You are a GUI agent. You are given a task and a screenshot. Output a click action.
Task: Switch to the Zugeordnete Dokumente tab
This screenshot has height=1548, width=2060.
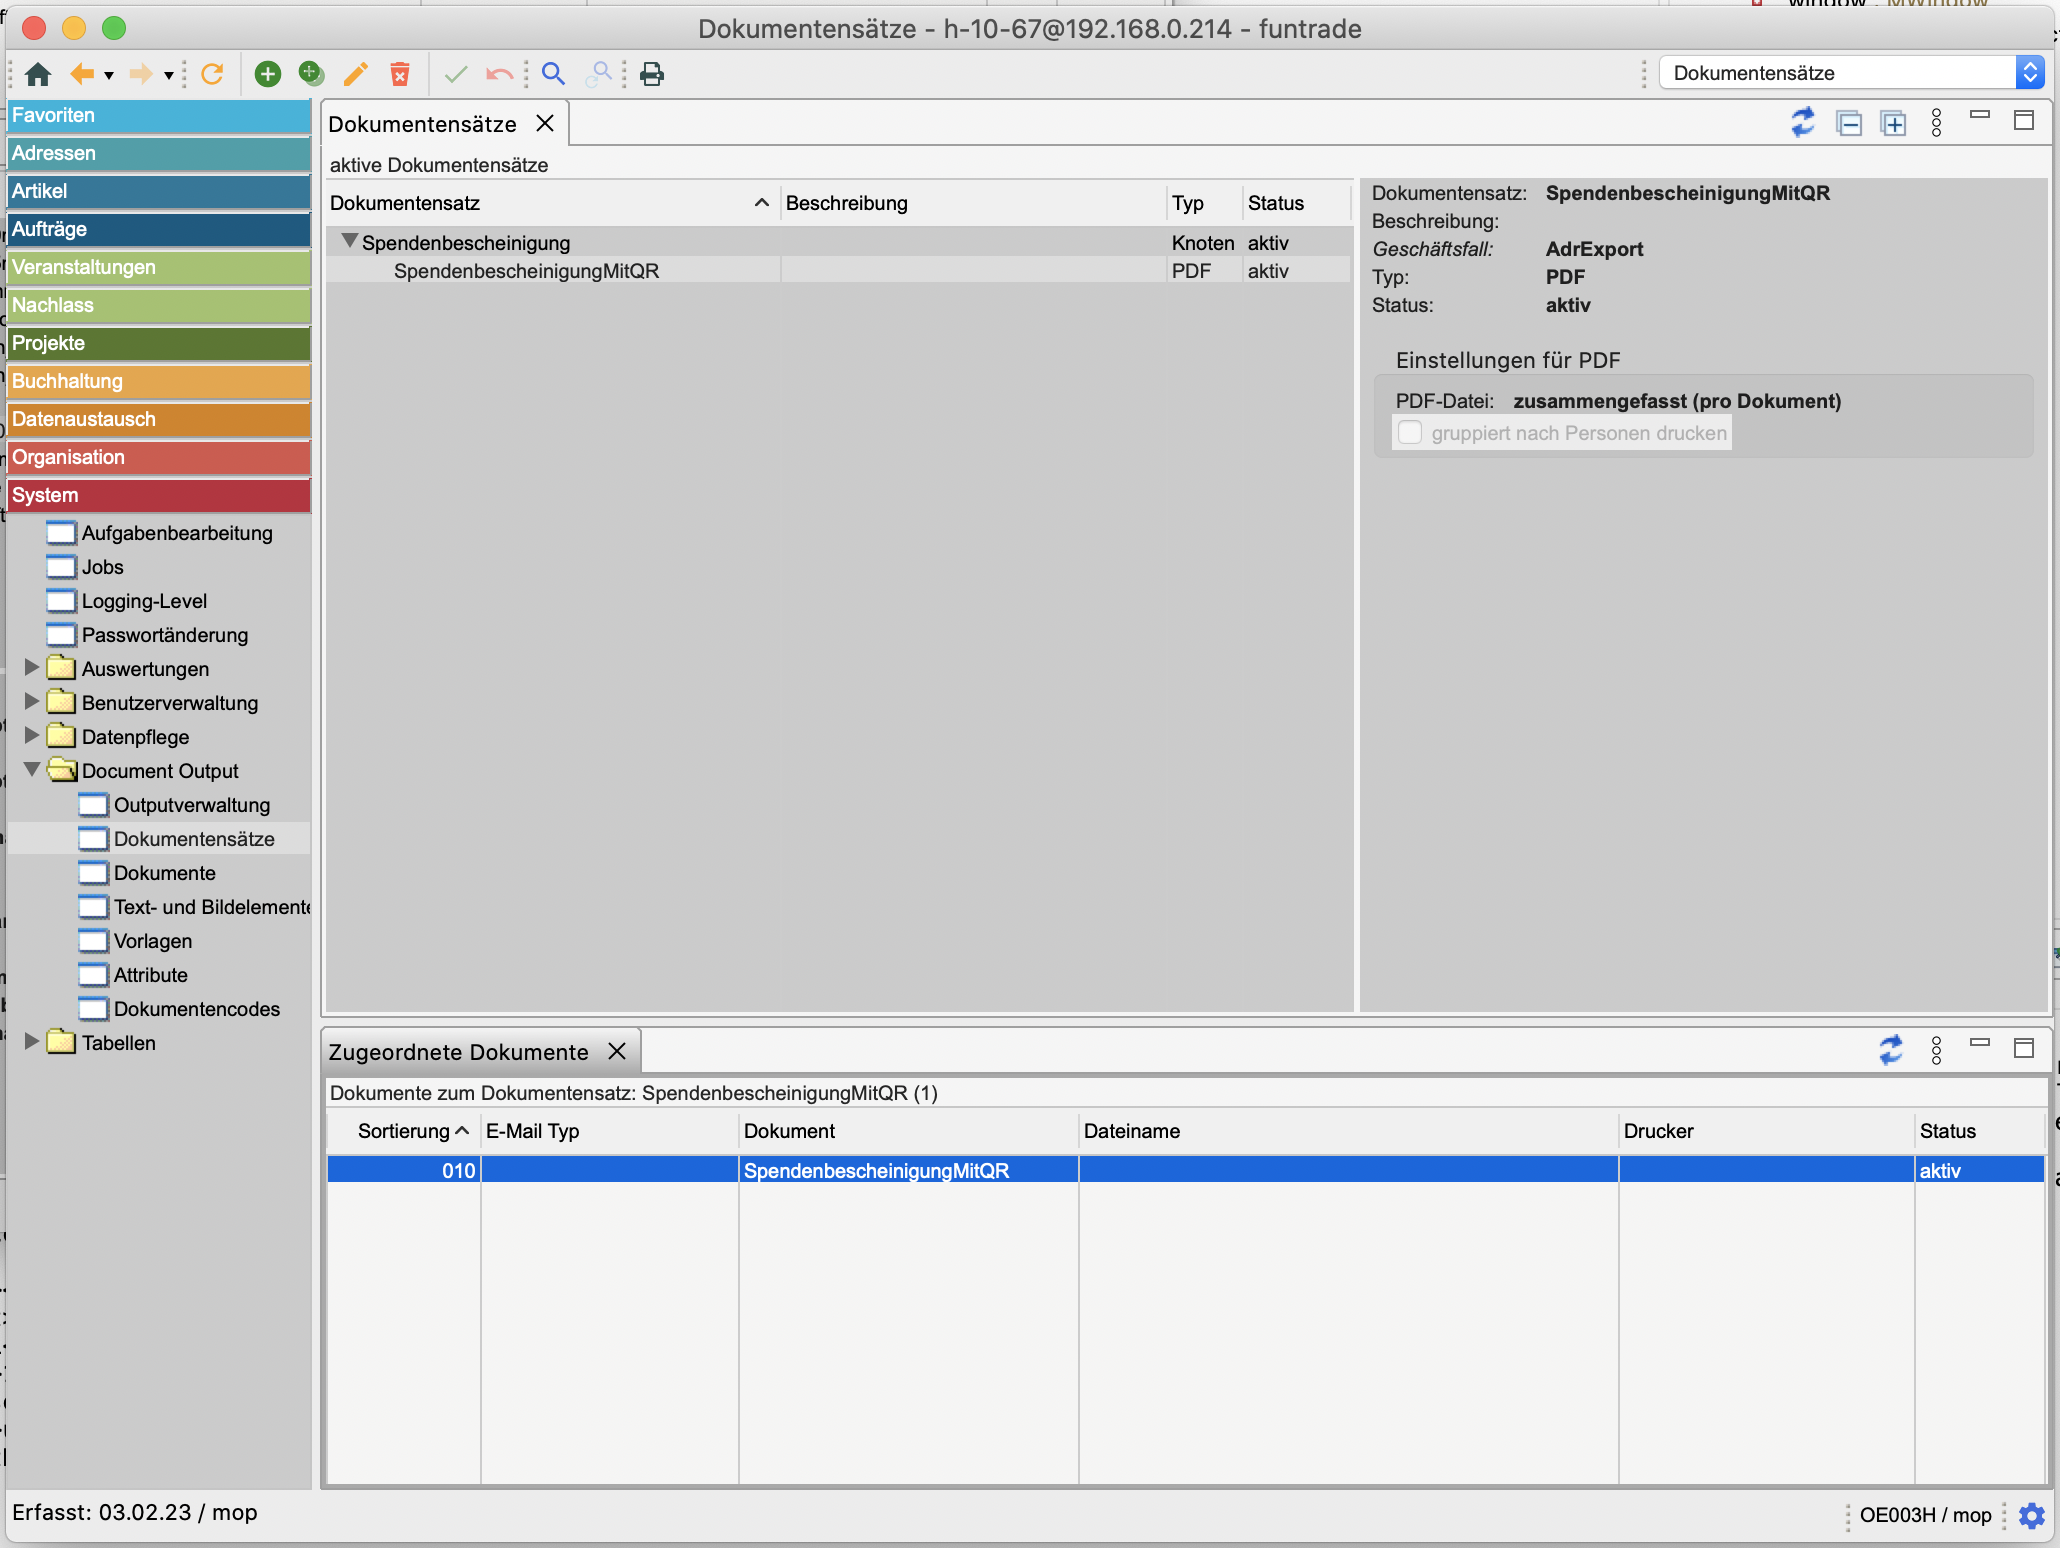click(459, 1052)
